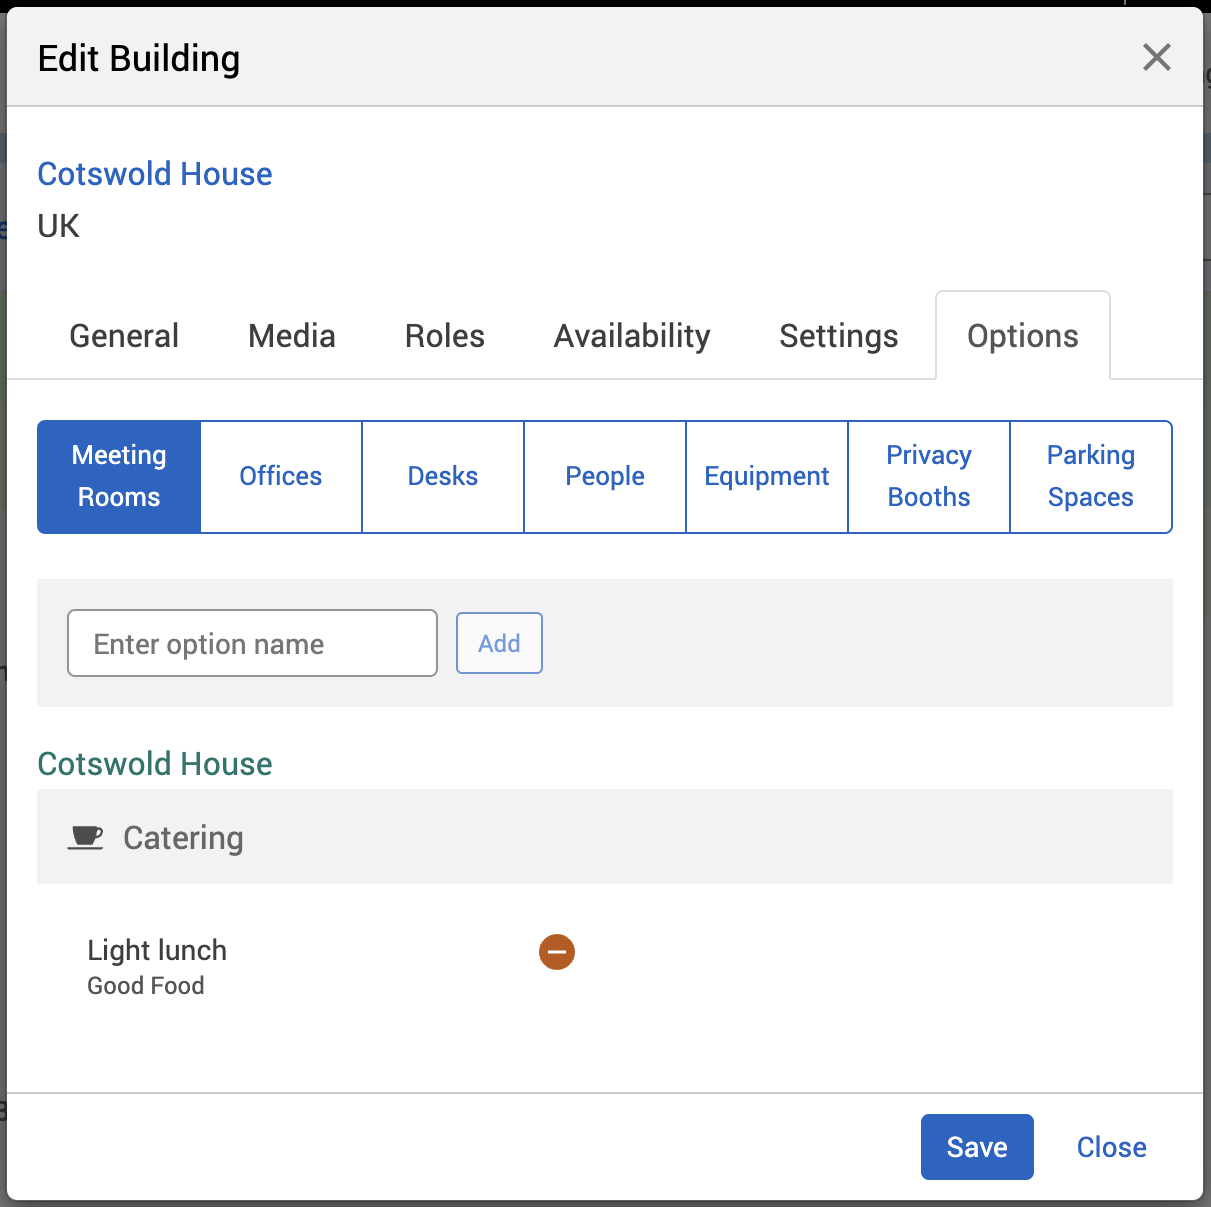
Task: Switch to Offices options
Action: coord(281,476)
